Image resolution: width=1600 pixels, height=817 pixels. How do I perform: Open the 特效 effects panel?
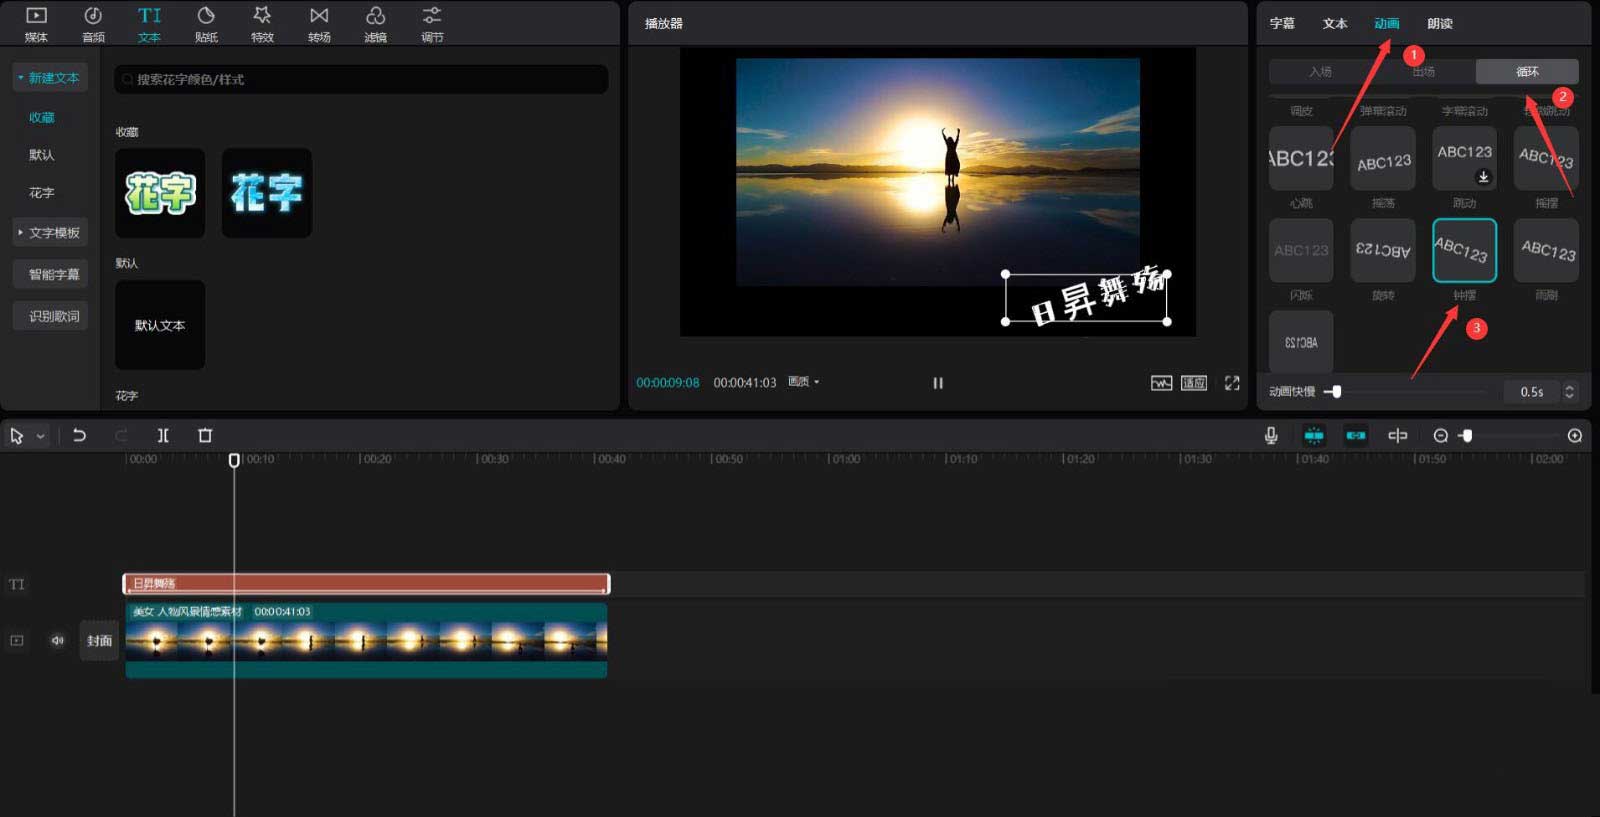tap(262, 24)
